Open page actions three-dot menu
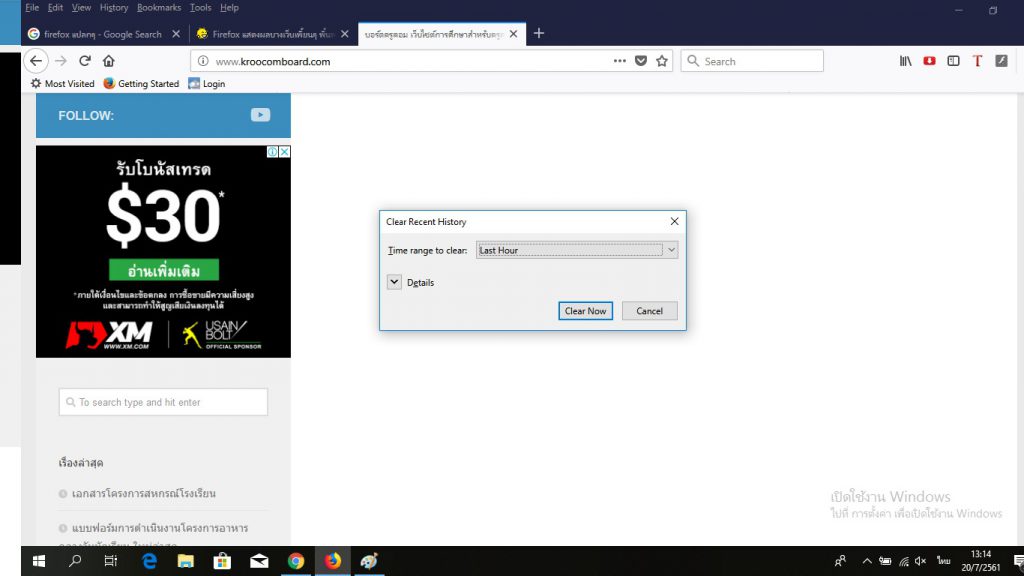 click(x=620, y=61)
